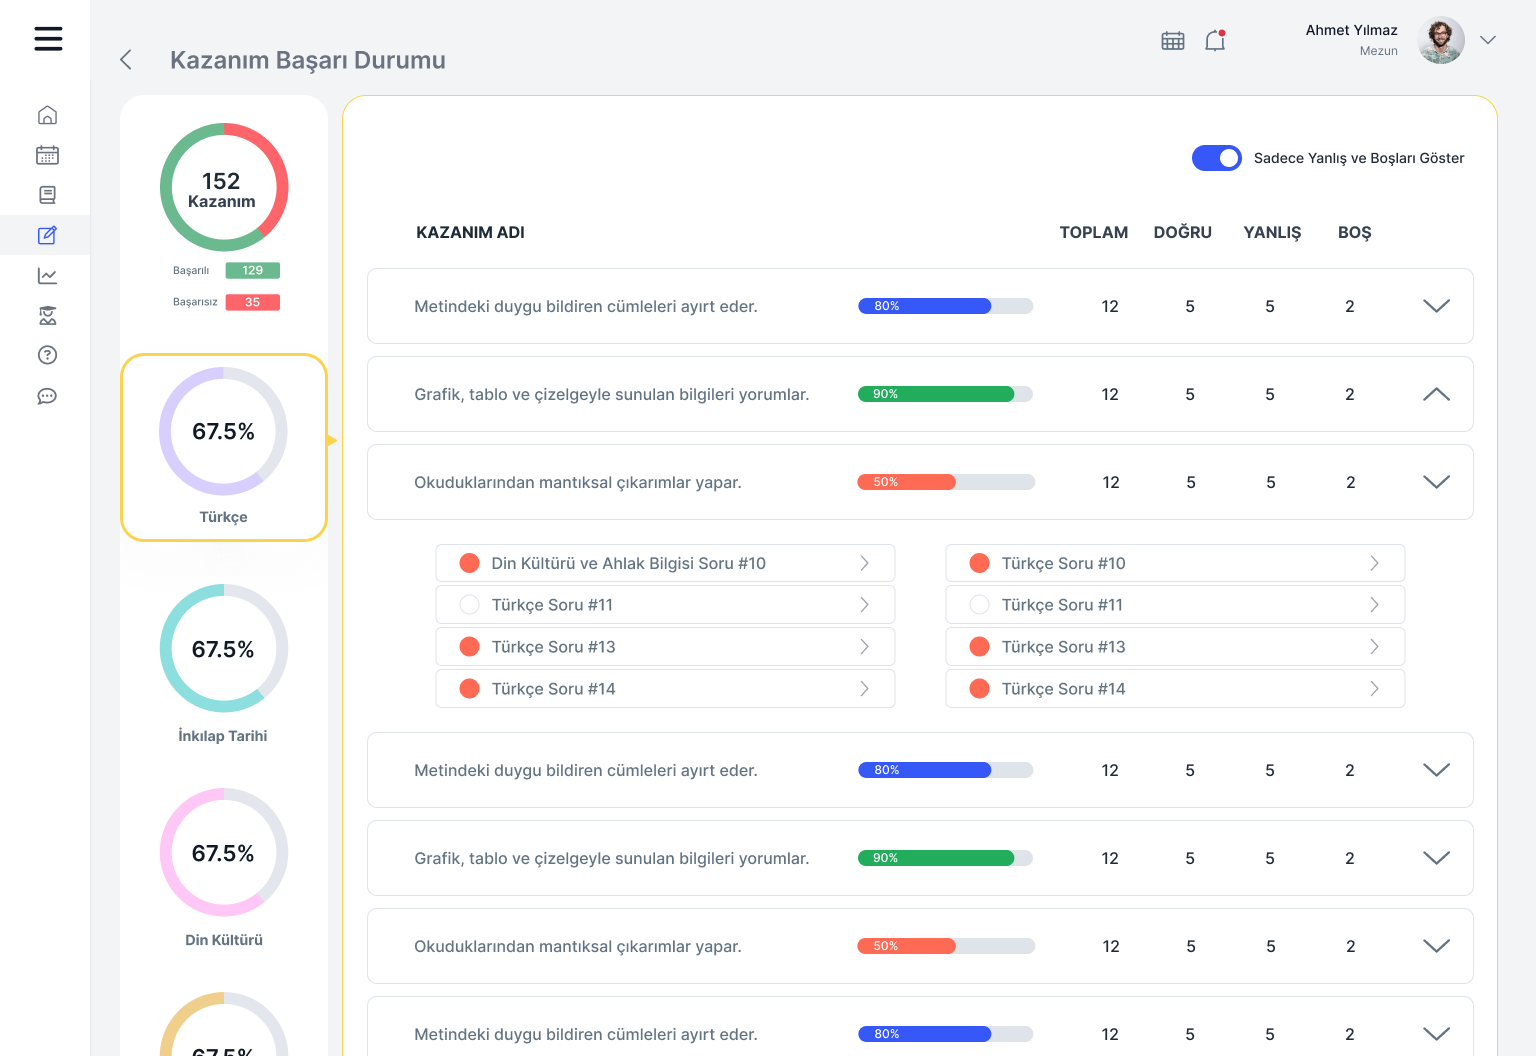The height and width of the screenshot is (1056, 1536).
Task: Select the Türkçe subject card
Action: tap(224, 447)
